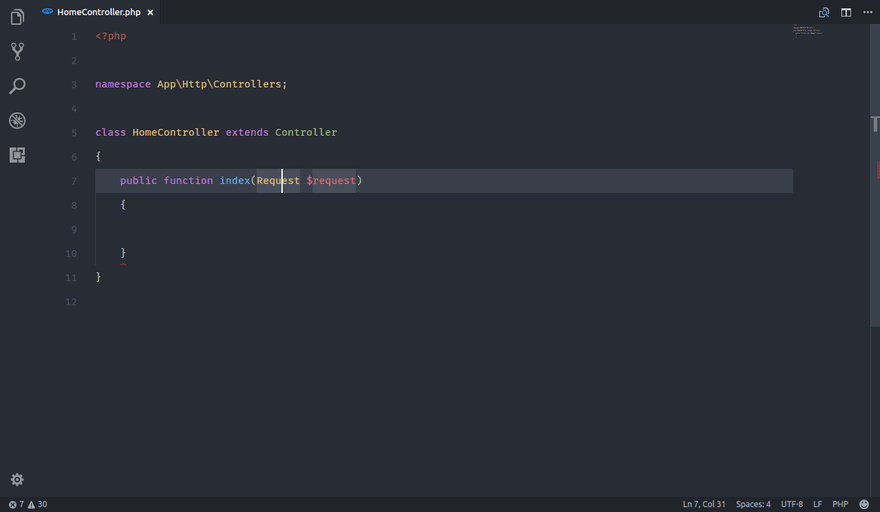Change language mode PHP

point(840,504)
